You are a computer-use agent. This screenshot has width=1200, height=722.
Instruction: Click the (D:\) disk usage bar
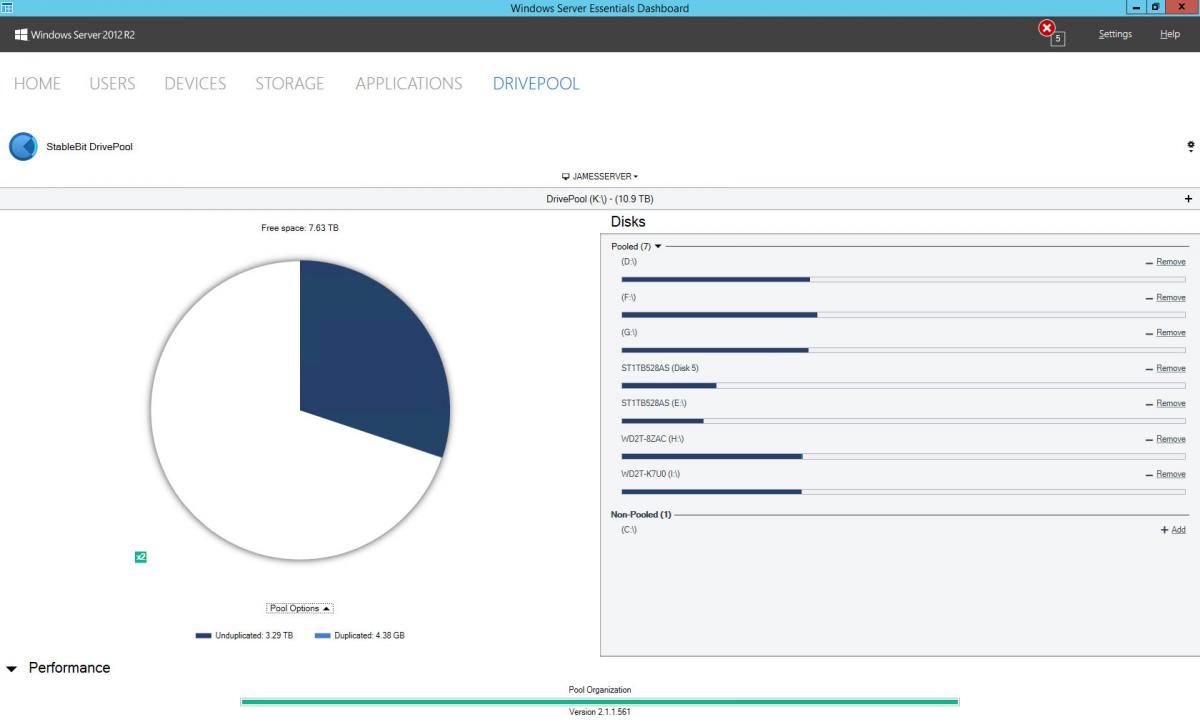pyautogui.click(x=903, y=279)
